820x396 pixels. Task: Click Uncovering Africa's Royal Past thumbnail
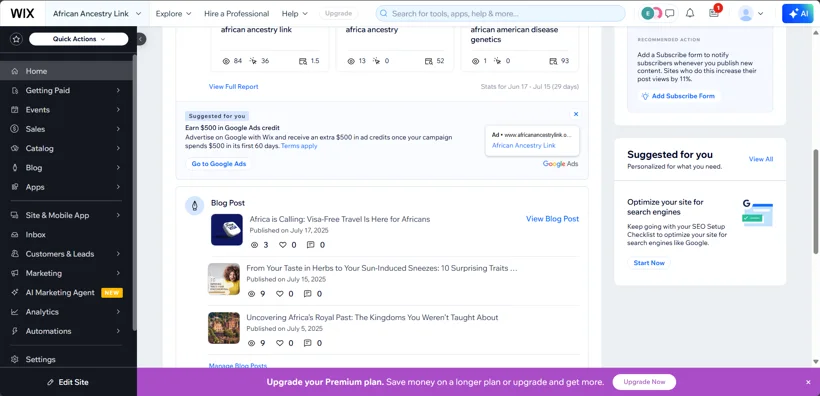224,328
